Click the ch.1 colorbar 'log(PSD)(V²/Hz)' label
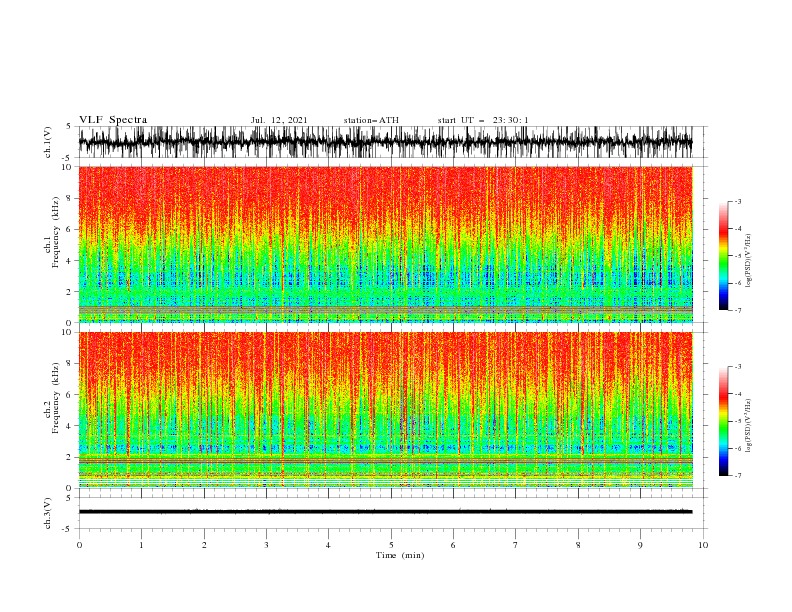The height and width of the screenshot is (612, 792). (748, 261)
